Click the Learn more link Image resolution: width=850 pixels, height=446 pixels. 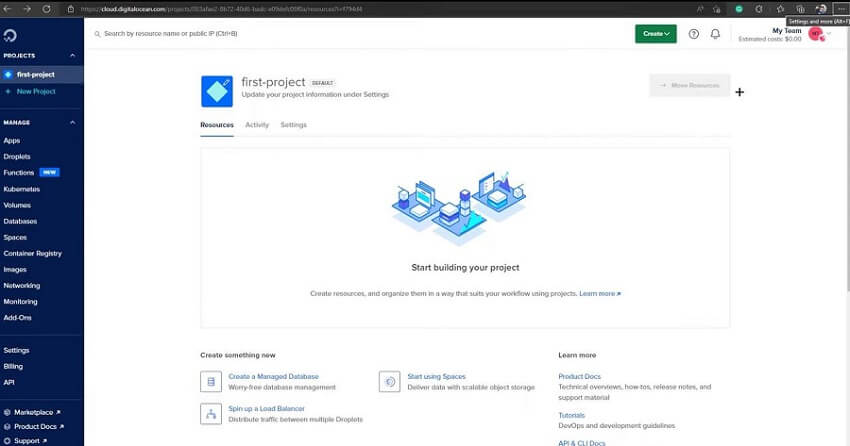(599, 294)
